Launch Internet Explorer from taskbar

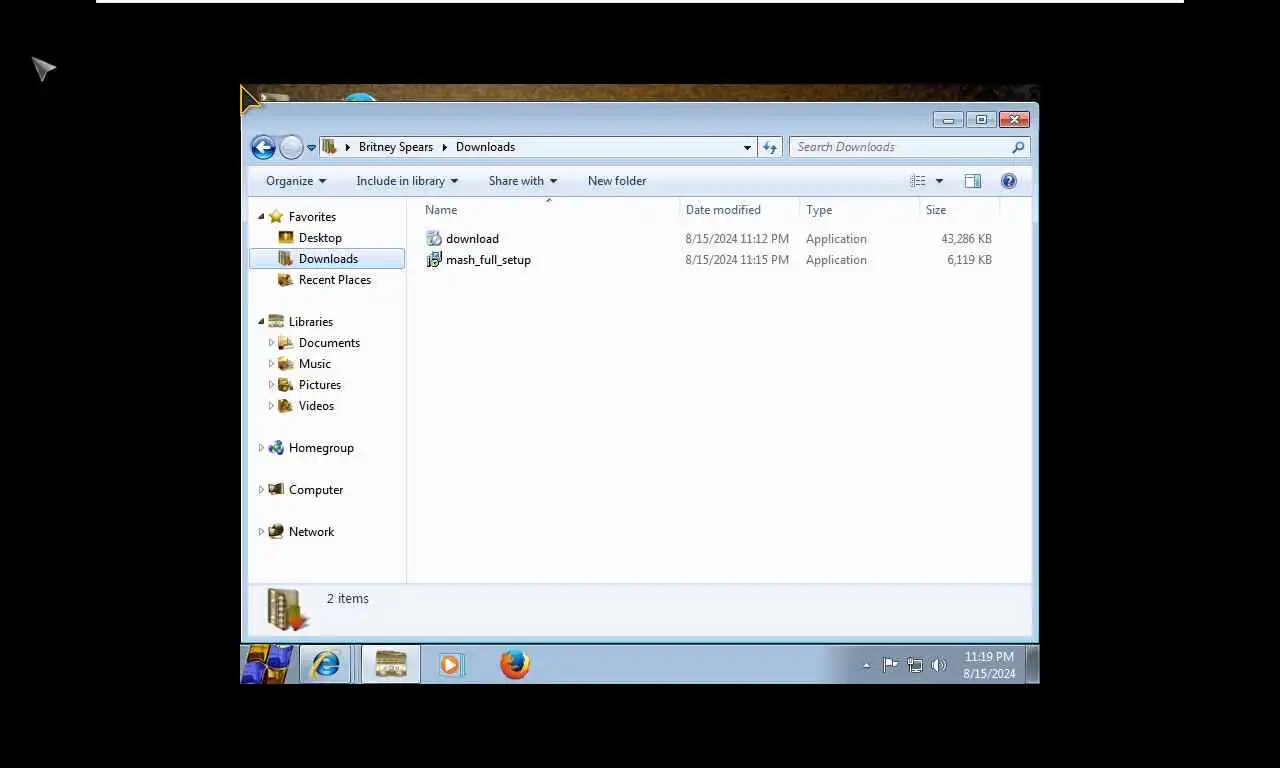[325, 664]
